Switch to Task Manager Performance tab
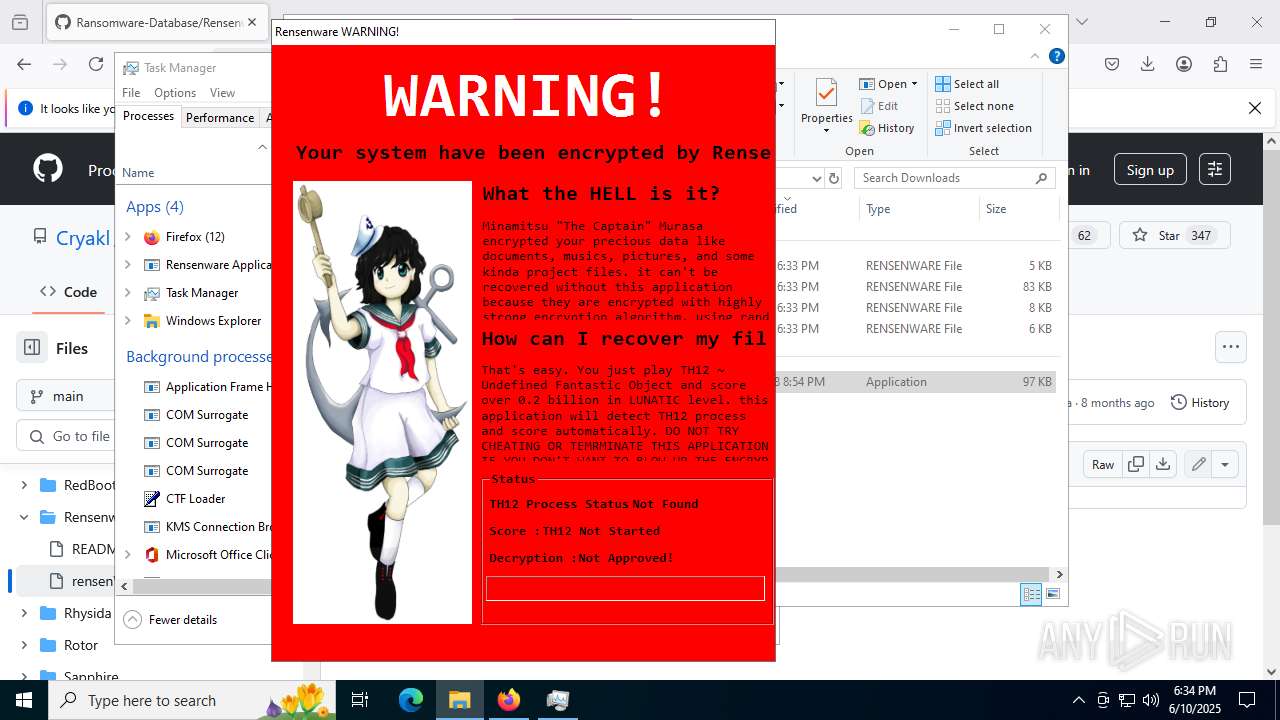The width and height of the screenshot is (1280, 720). click(x=220, y=117)
